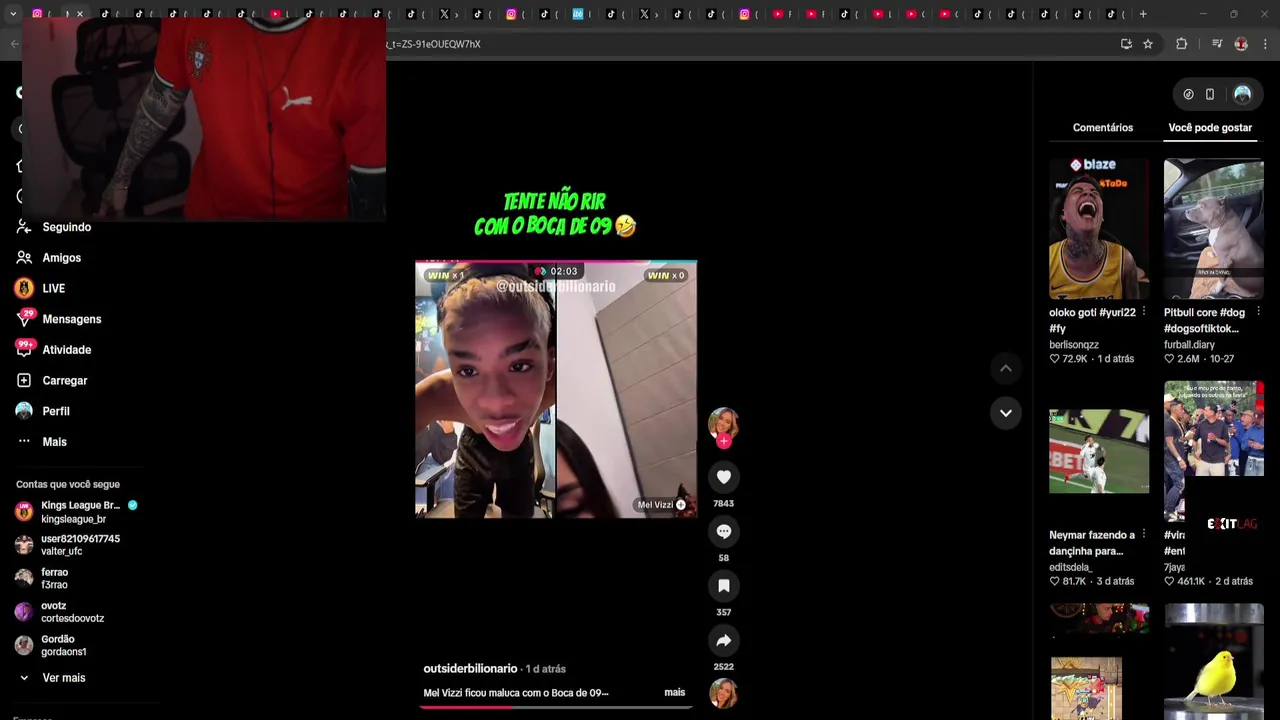The width and height of the screenshot is (1280, 720).
Task: Switch to the Comentários tab
Action: point(1103,128)
